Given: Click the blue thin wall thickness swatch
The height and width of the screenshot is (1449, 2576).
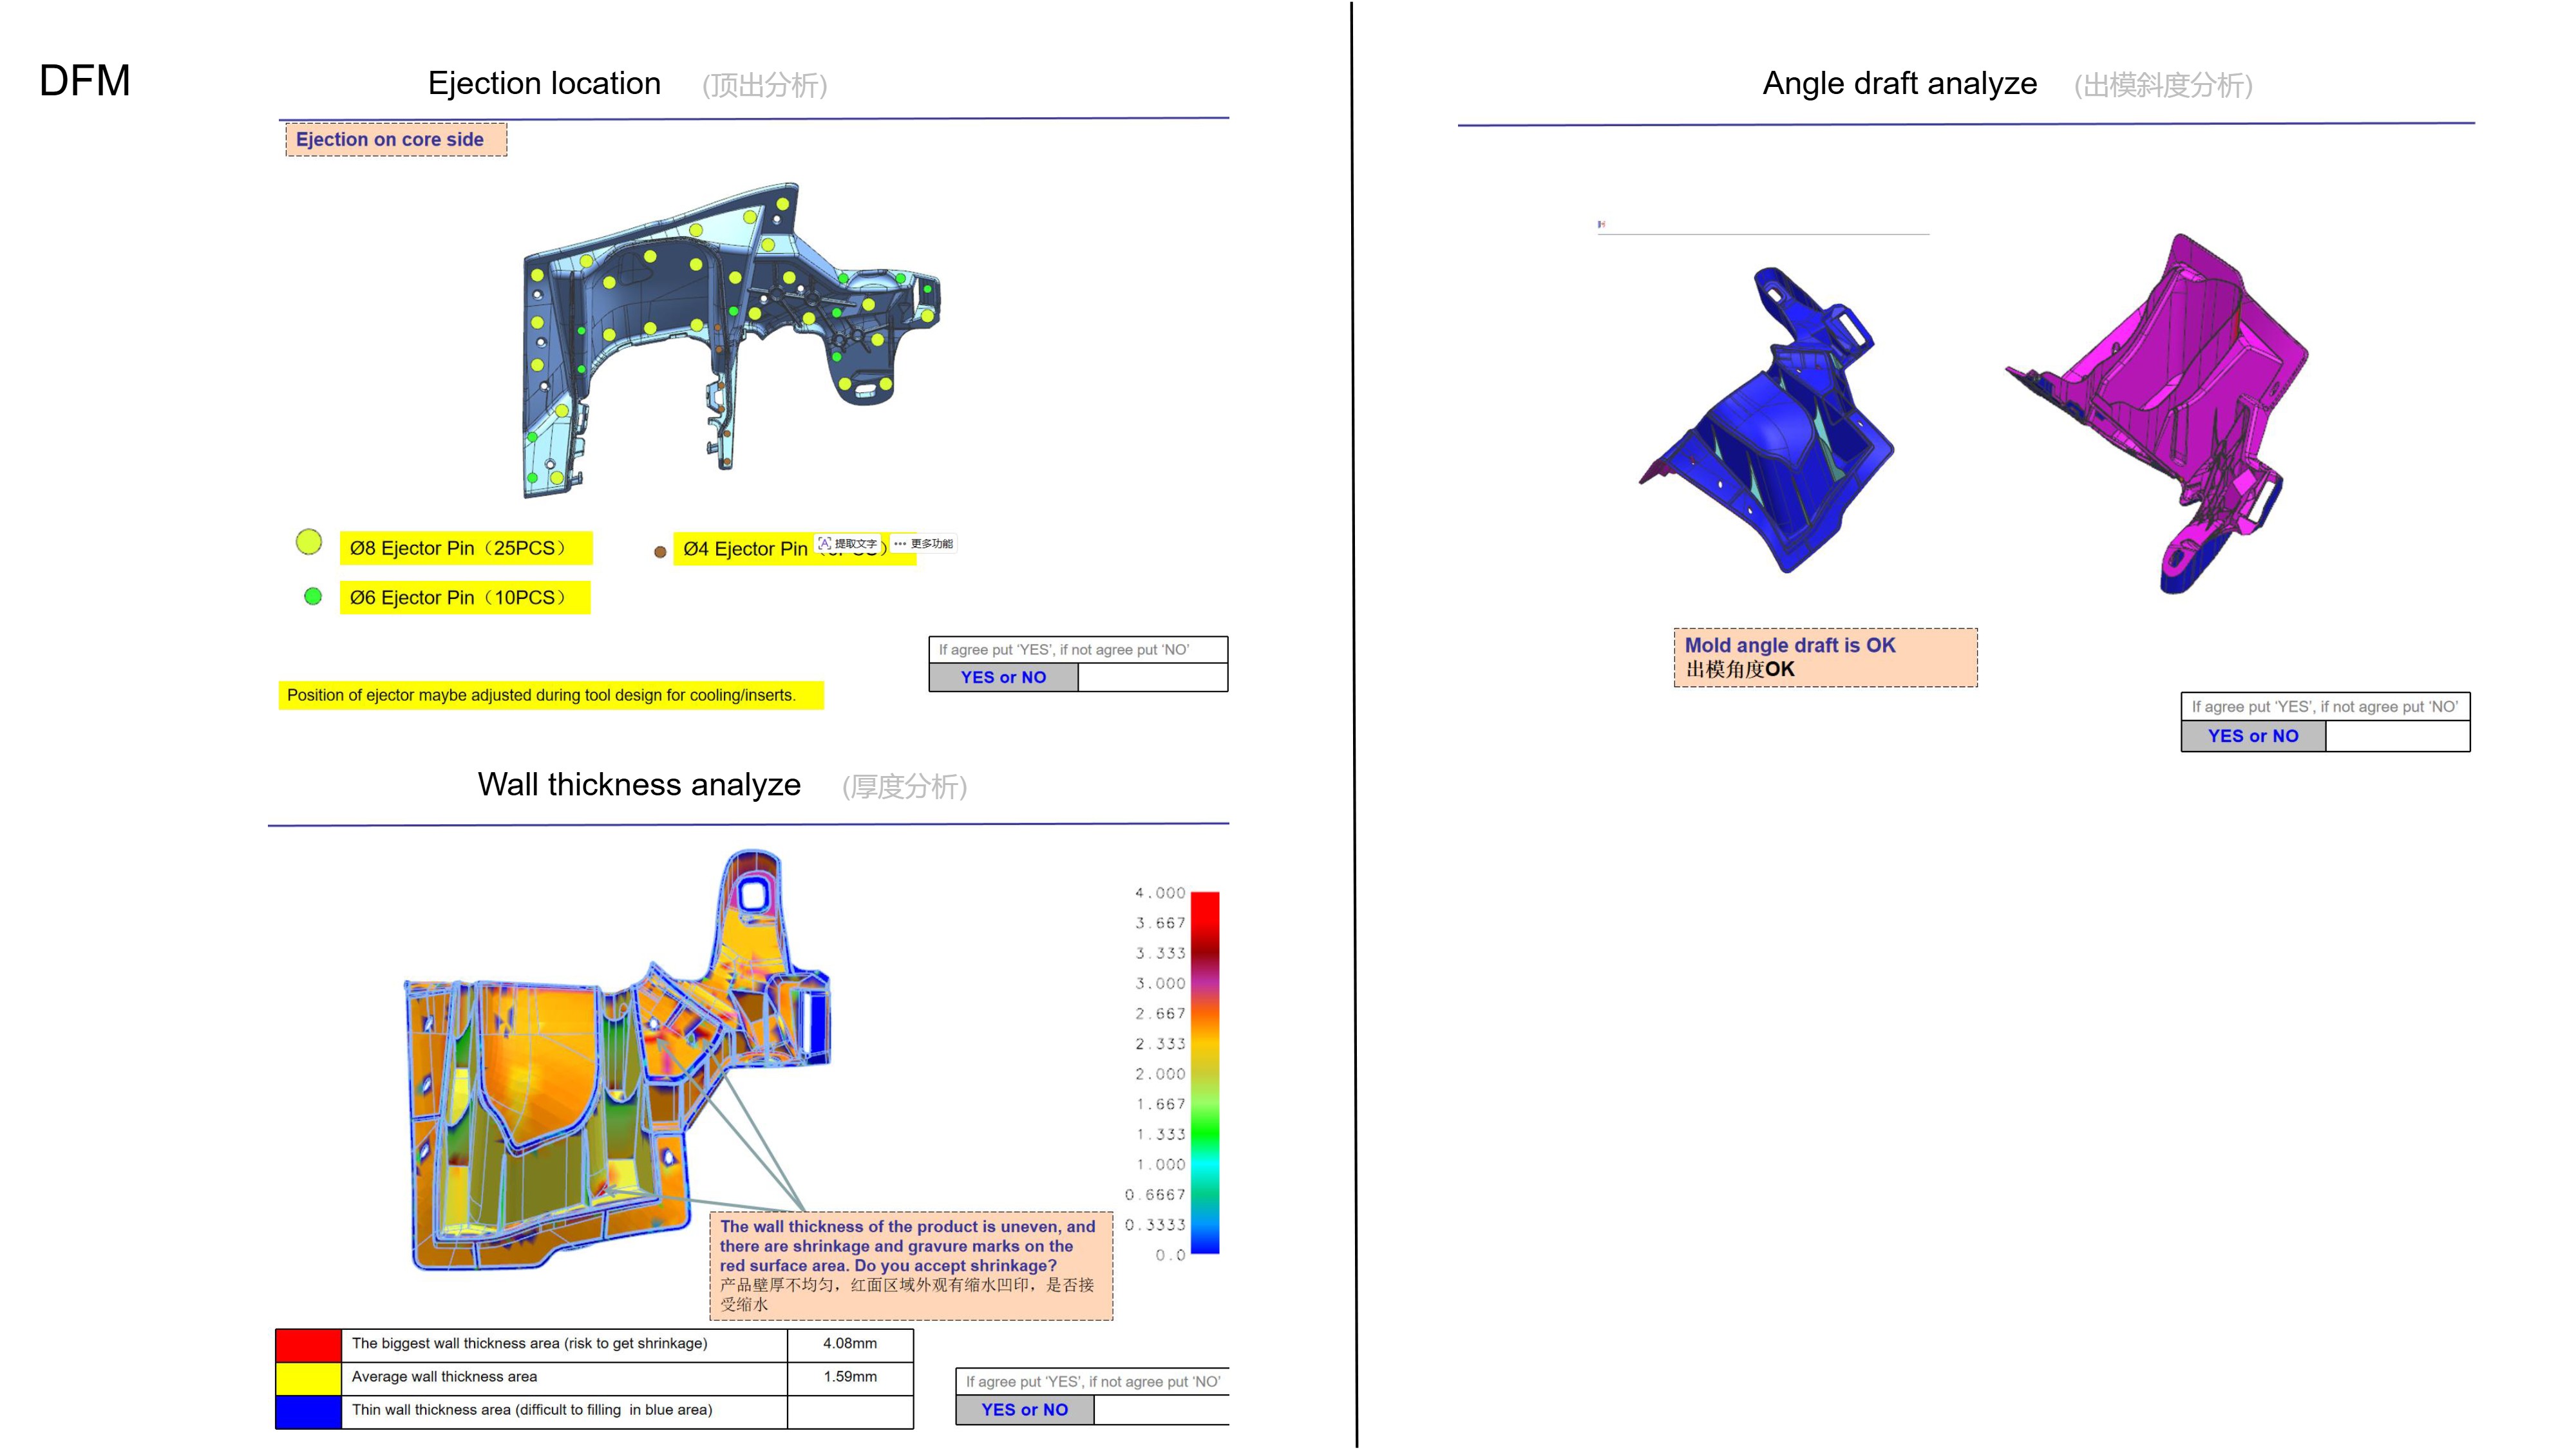Looking at the screenshot, I should 309,1411.
